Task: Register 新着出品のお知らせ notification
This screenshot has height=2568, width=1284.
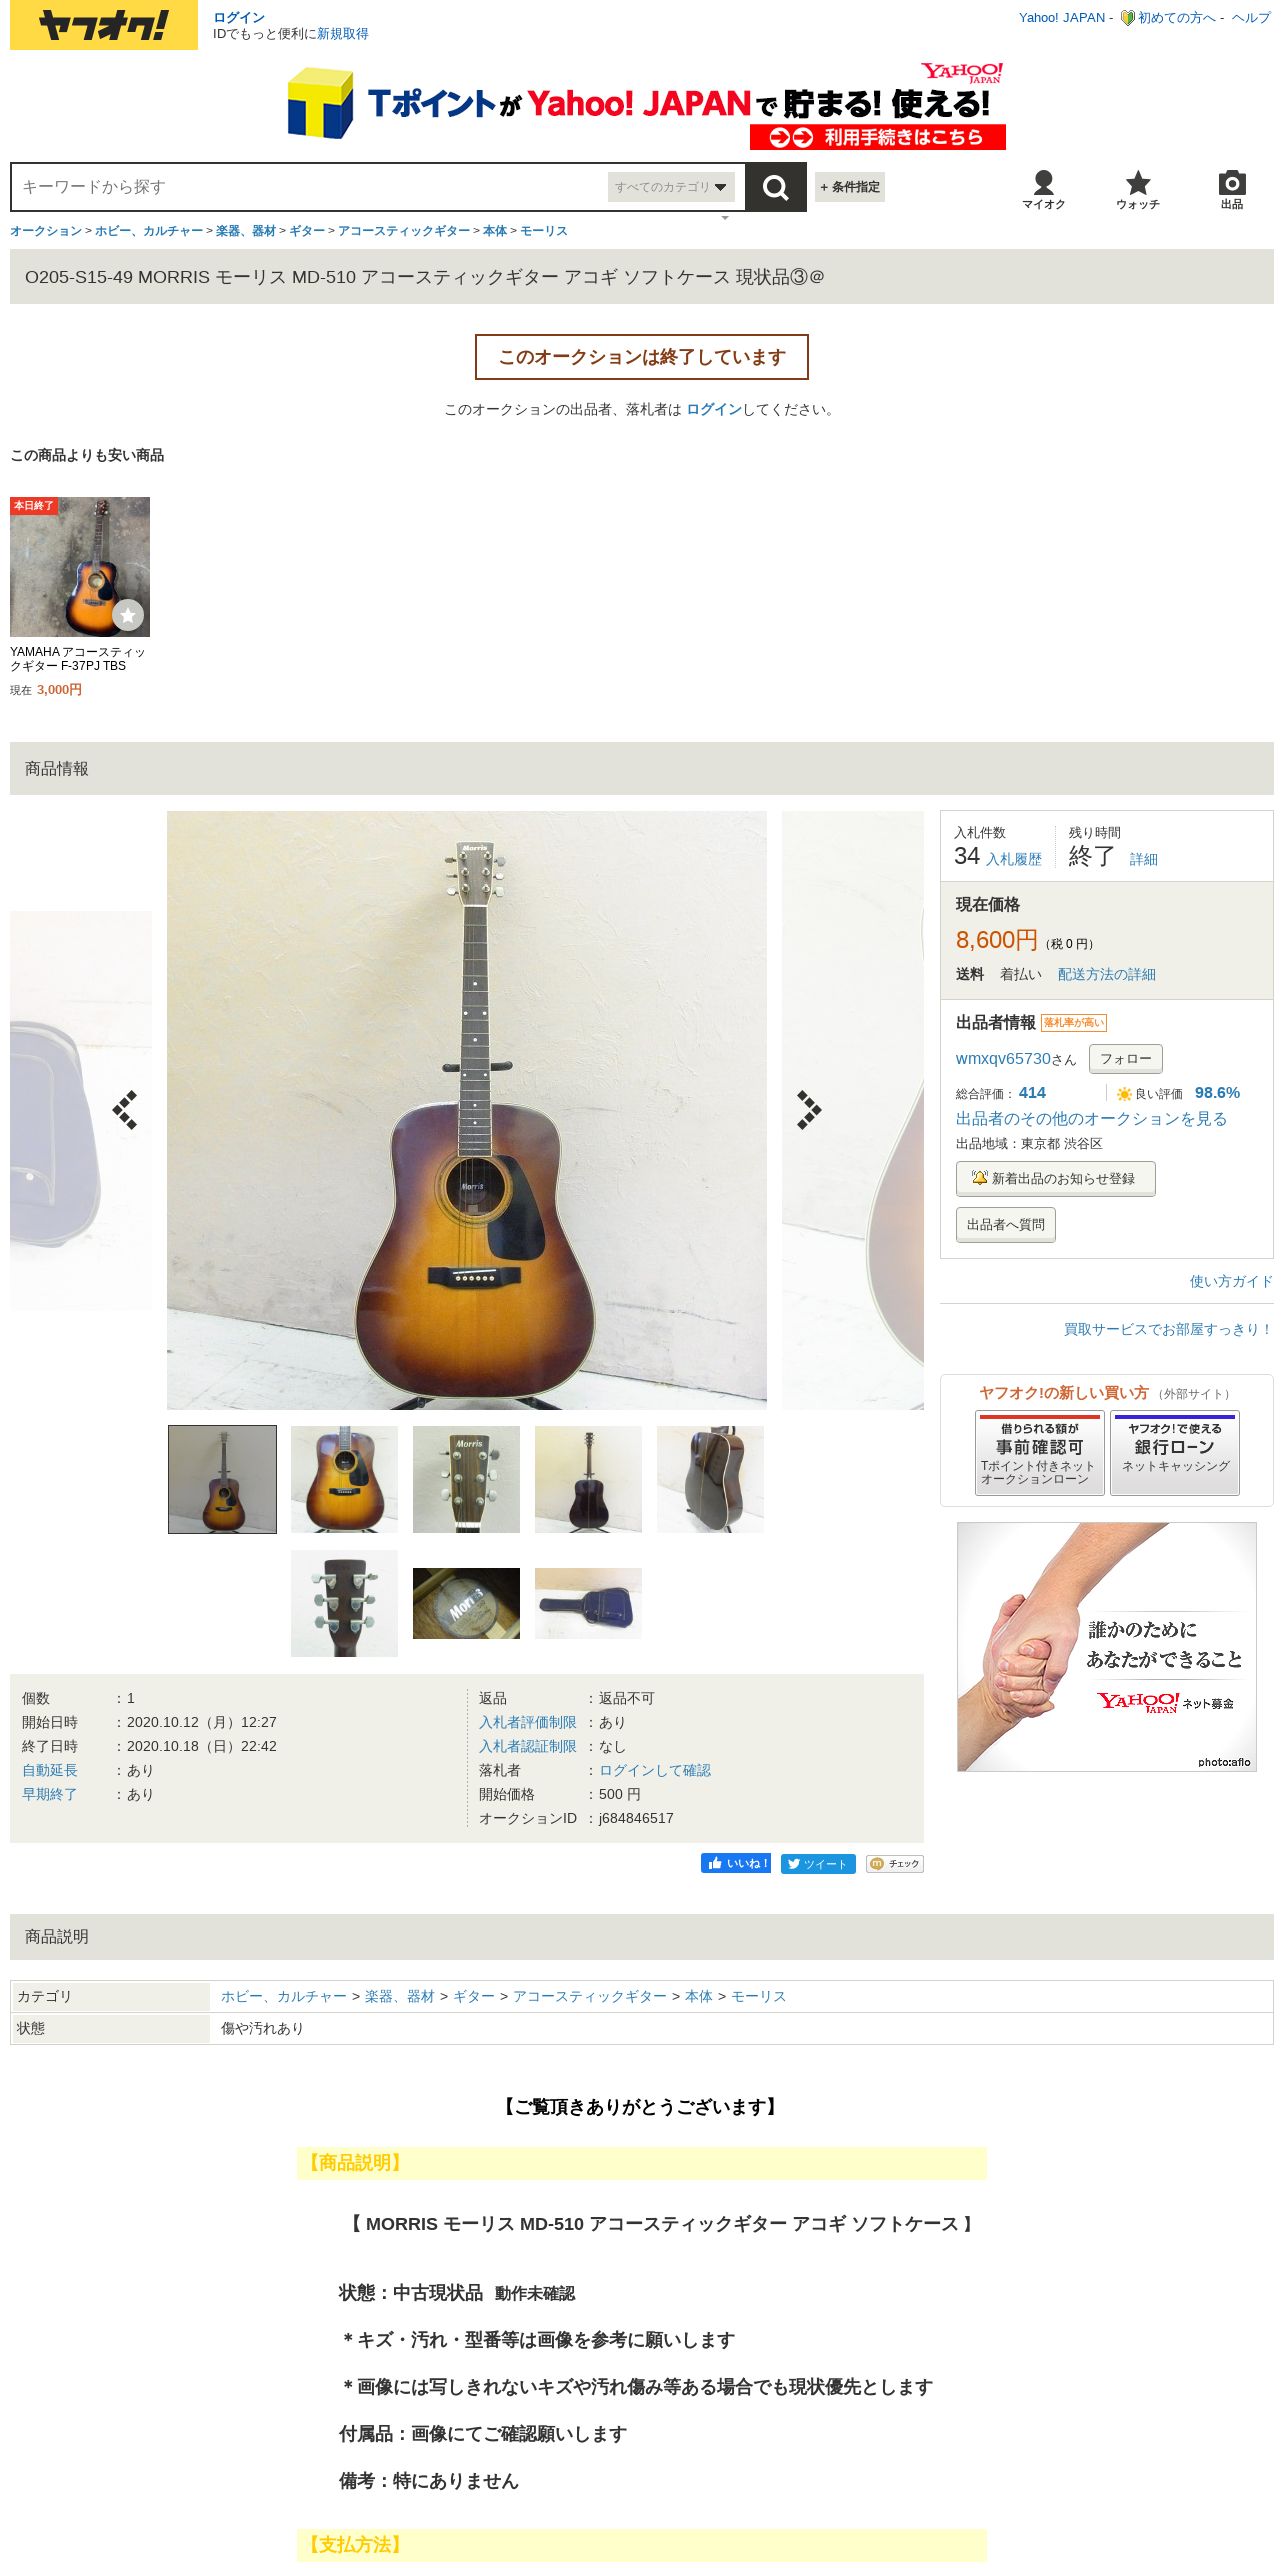Action: pos(1055,1178)
